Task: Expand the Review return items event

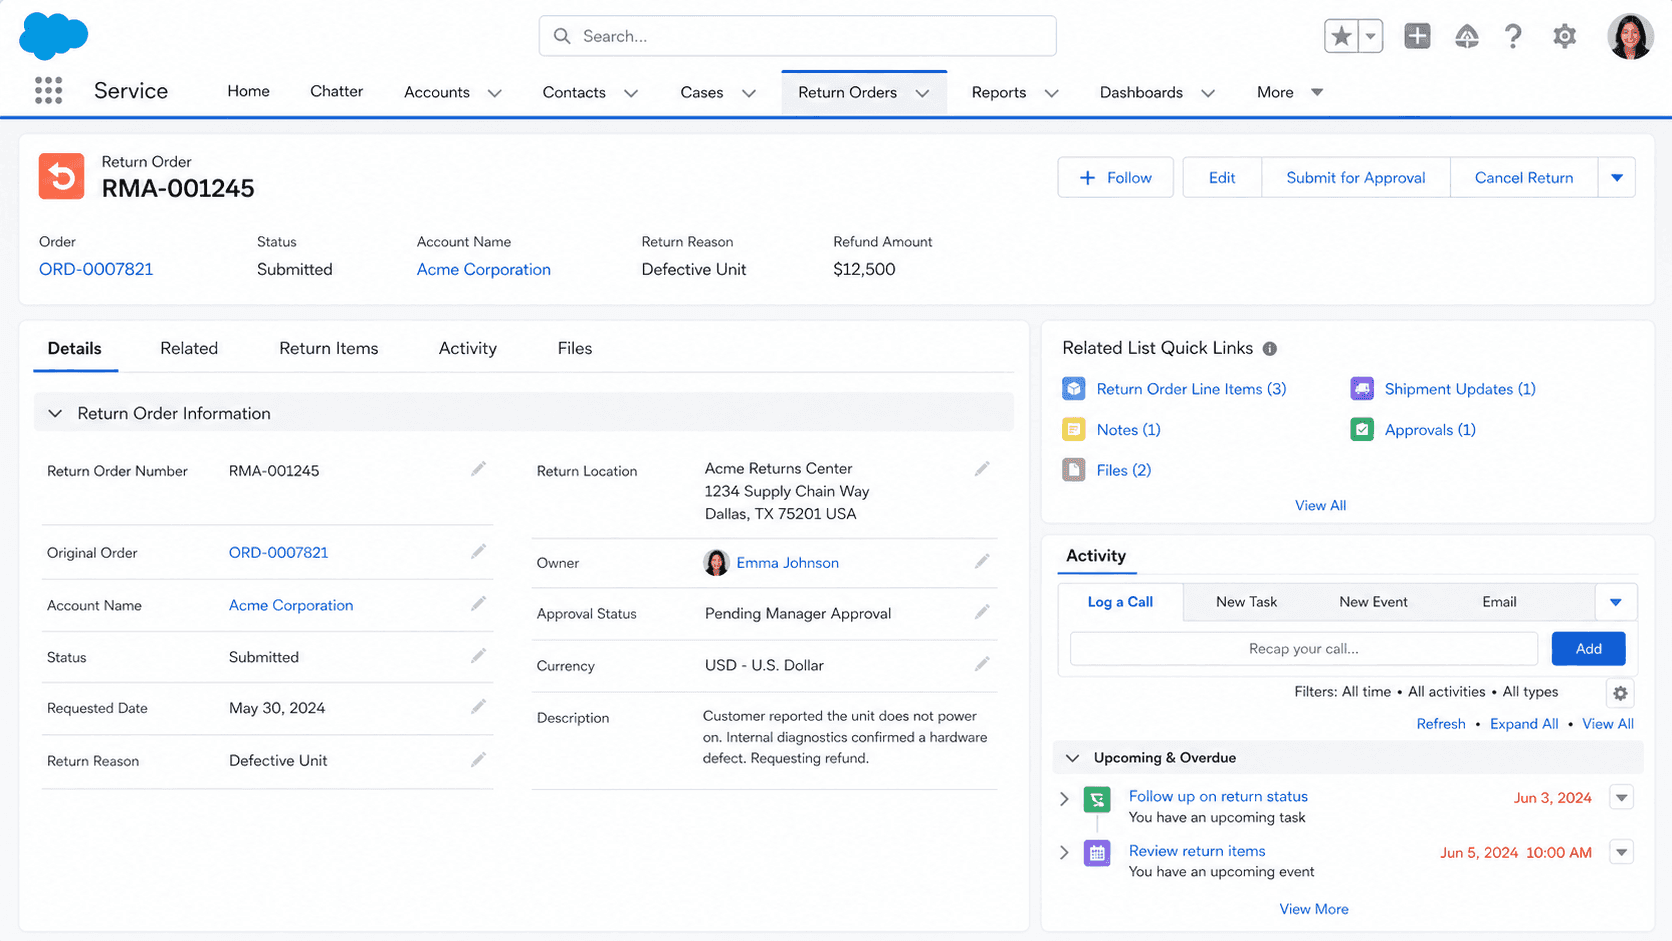Action: pyautogui.click(x=1064, y=853)
